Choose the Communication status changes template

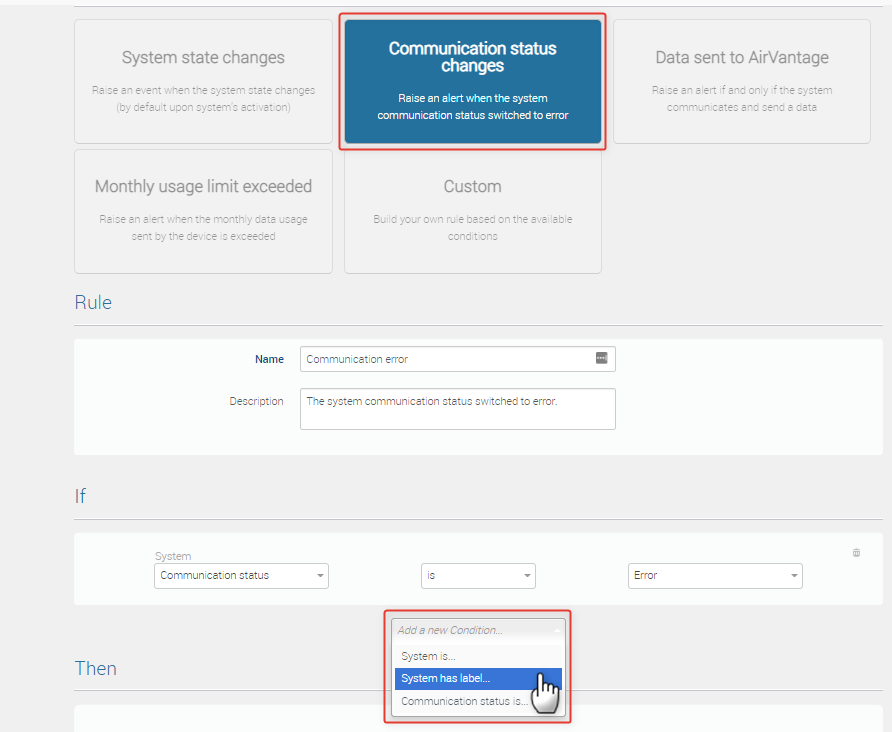(x=472, y=81)
